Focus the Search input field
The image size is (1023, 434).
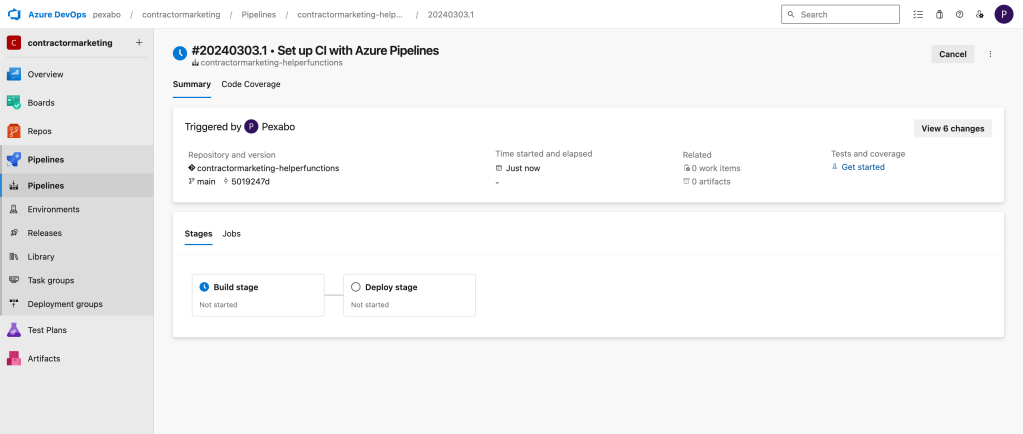(x=840, y=14)
